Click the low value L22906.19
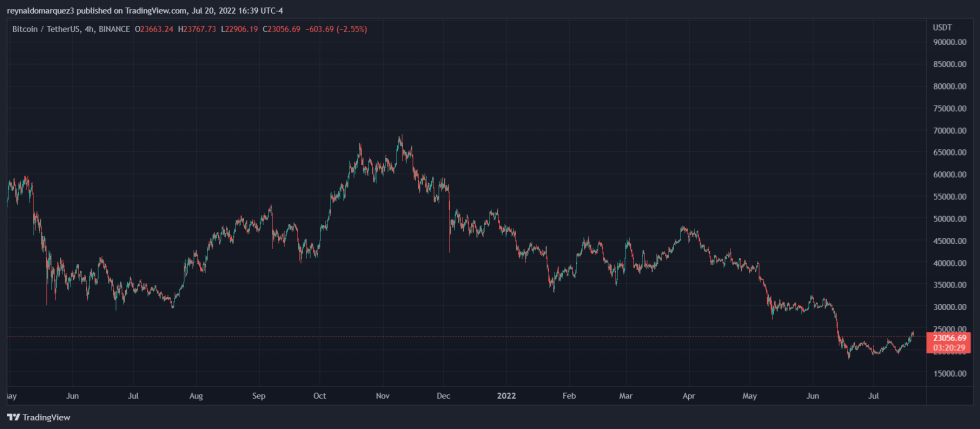 (240, 29)
